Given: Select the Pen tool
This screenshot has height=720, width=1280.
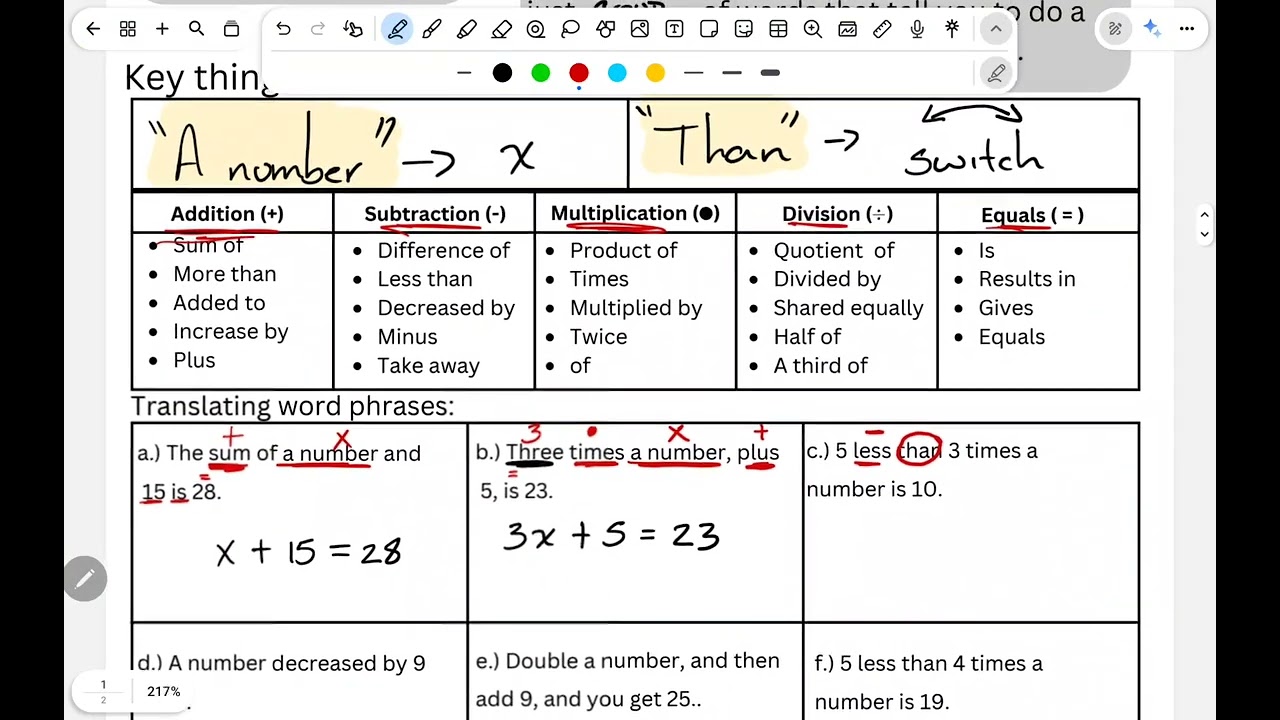Looking at the screenshot, I should point(397,30).
